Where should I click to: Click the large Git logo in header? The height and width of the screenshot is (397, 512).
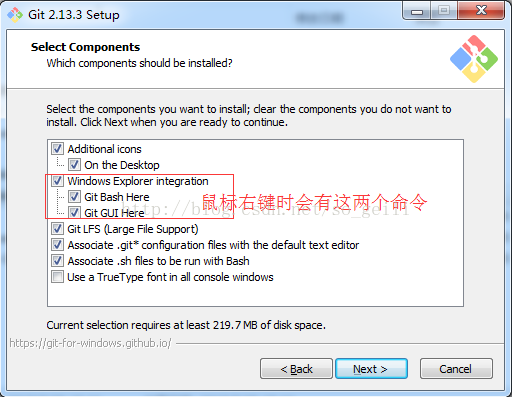pyautogui.click(x=474, y=59)
